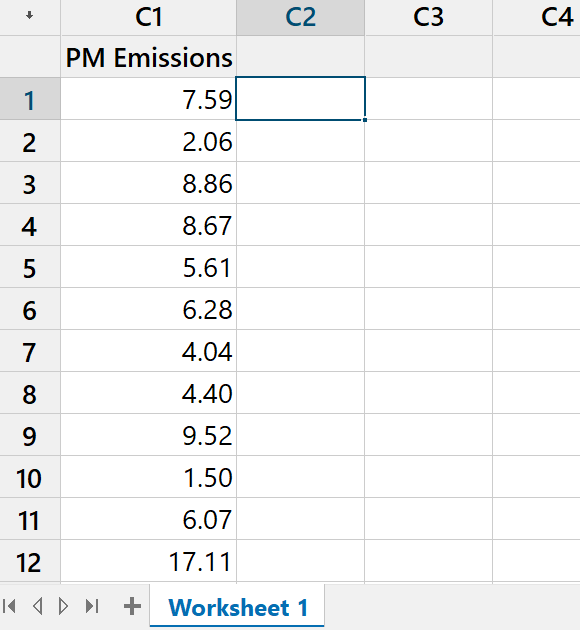Click the cell containing 17.11
580x630 pixels.
(149, 561)
